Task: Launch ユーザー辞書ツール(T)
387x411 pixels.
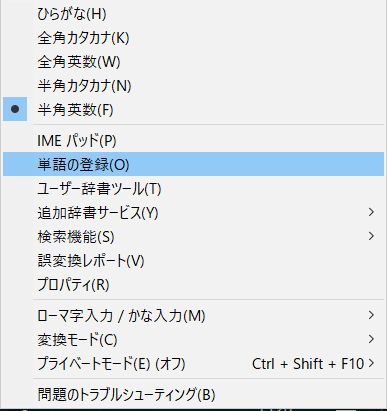Action: (x=193, y=189)
